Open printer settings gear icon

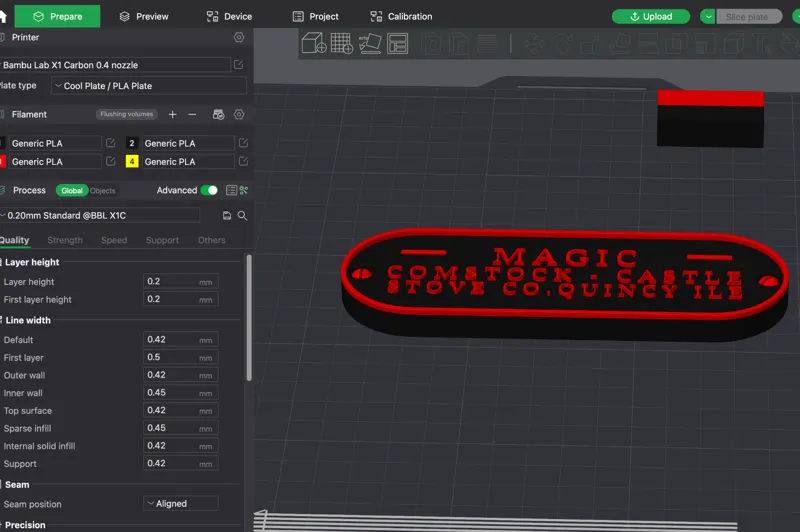tap(239, 37)
